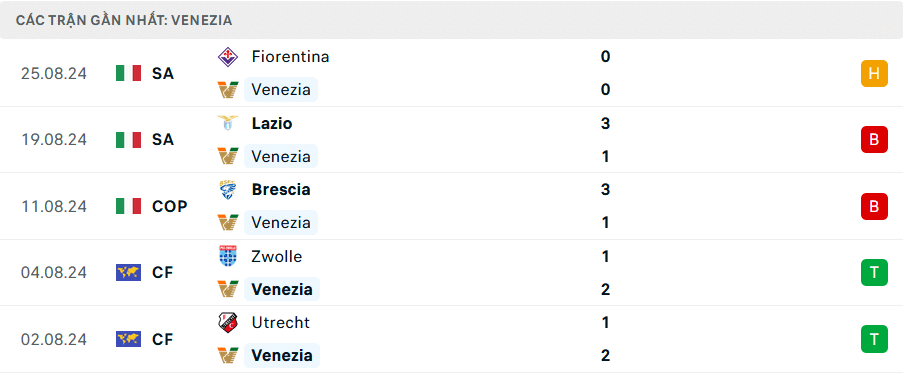This screenshot has width=903, height=373.
Task: Click red B badge for Lazio match
Action: click(874, 140)
